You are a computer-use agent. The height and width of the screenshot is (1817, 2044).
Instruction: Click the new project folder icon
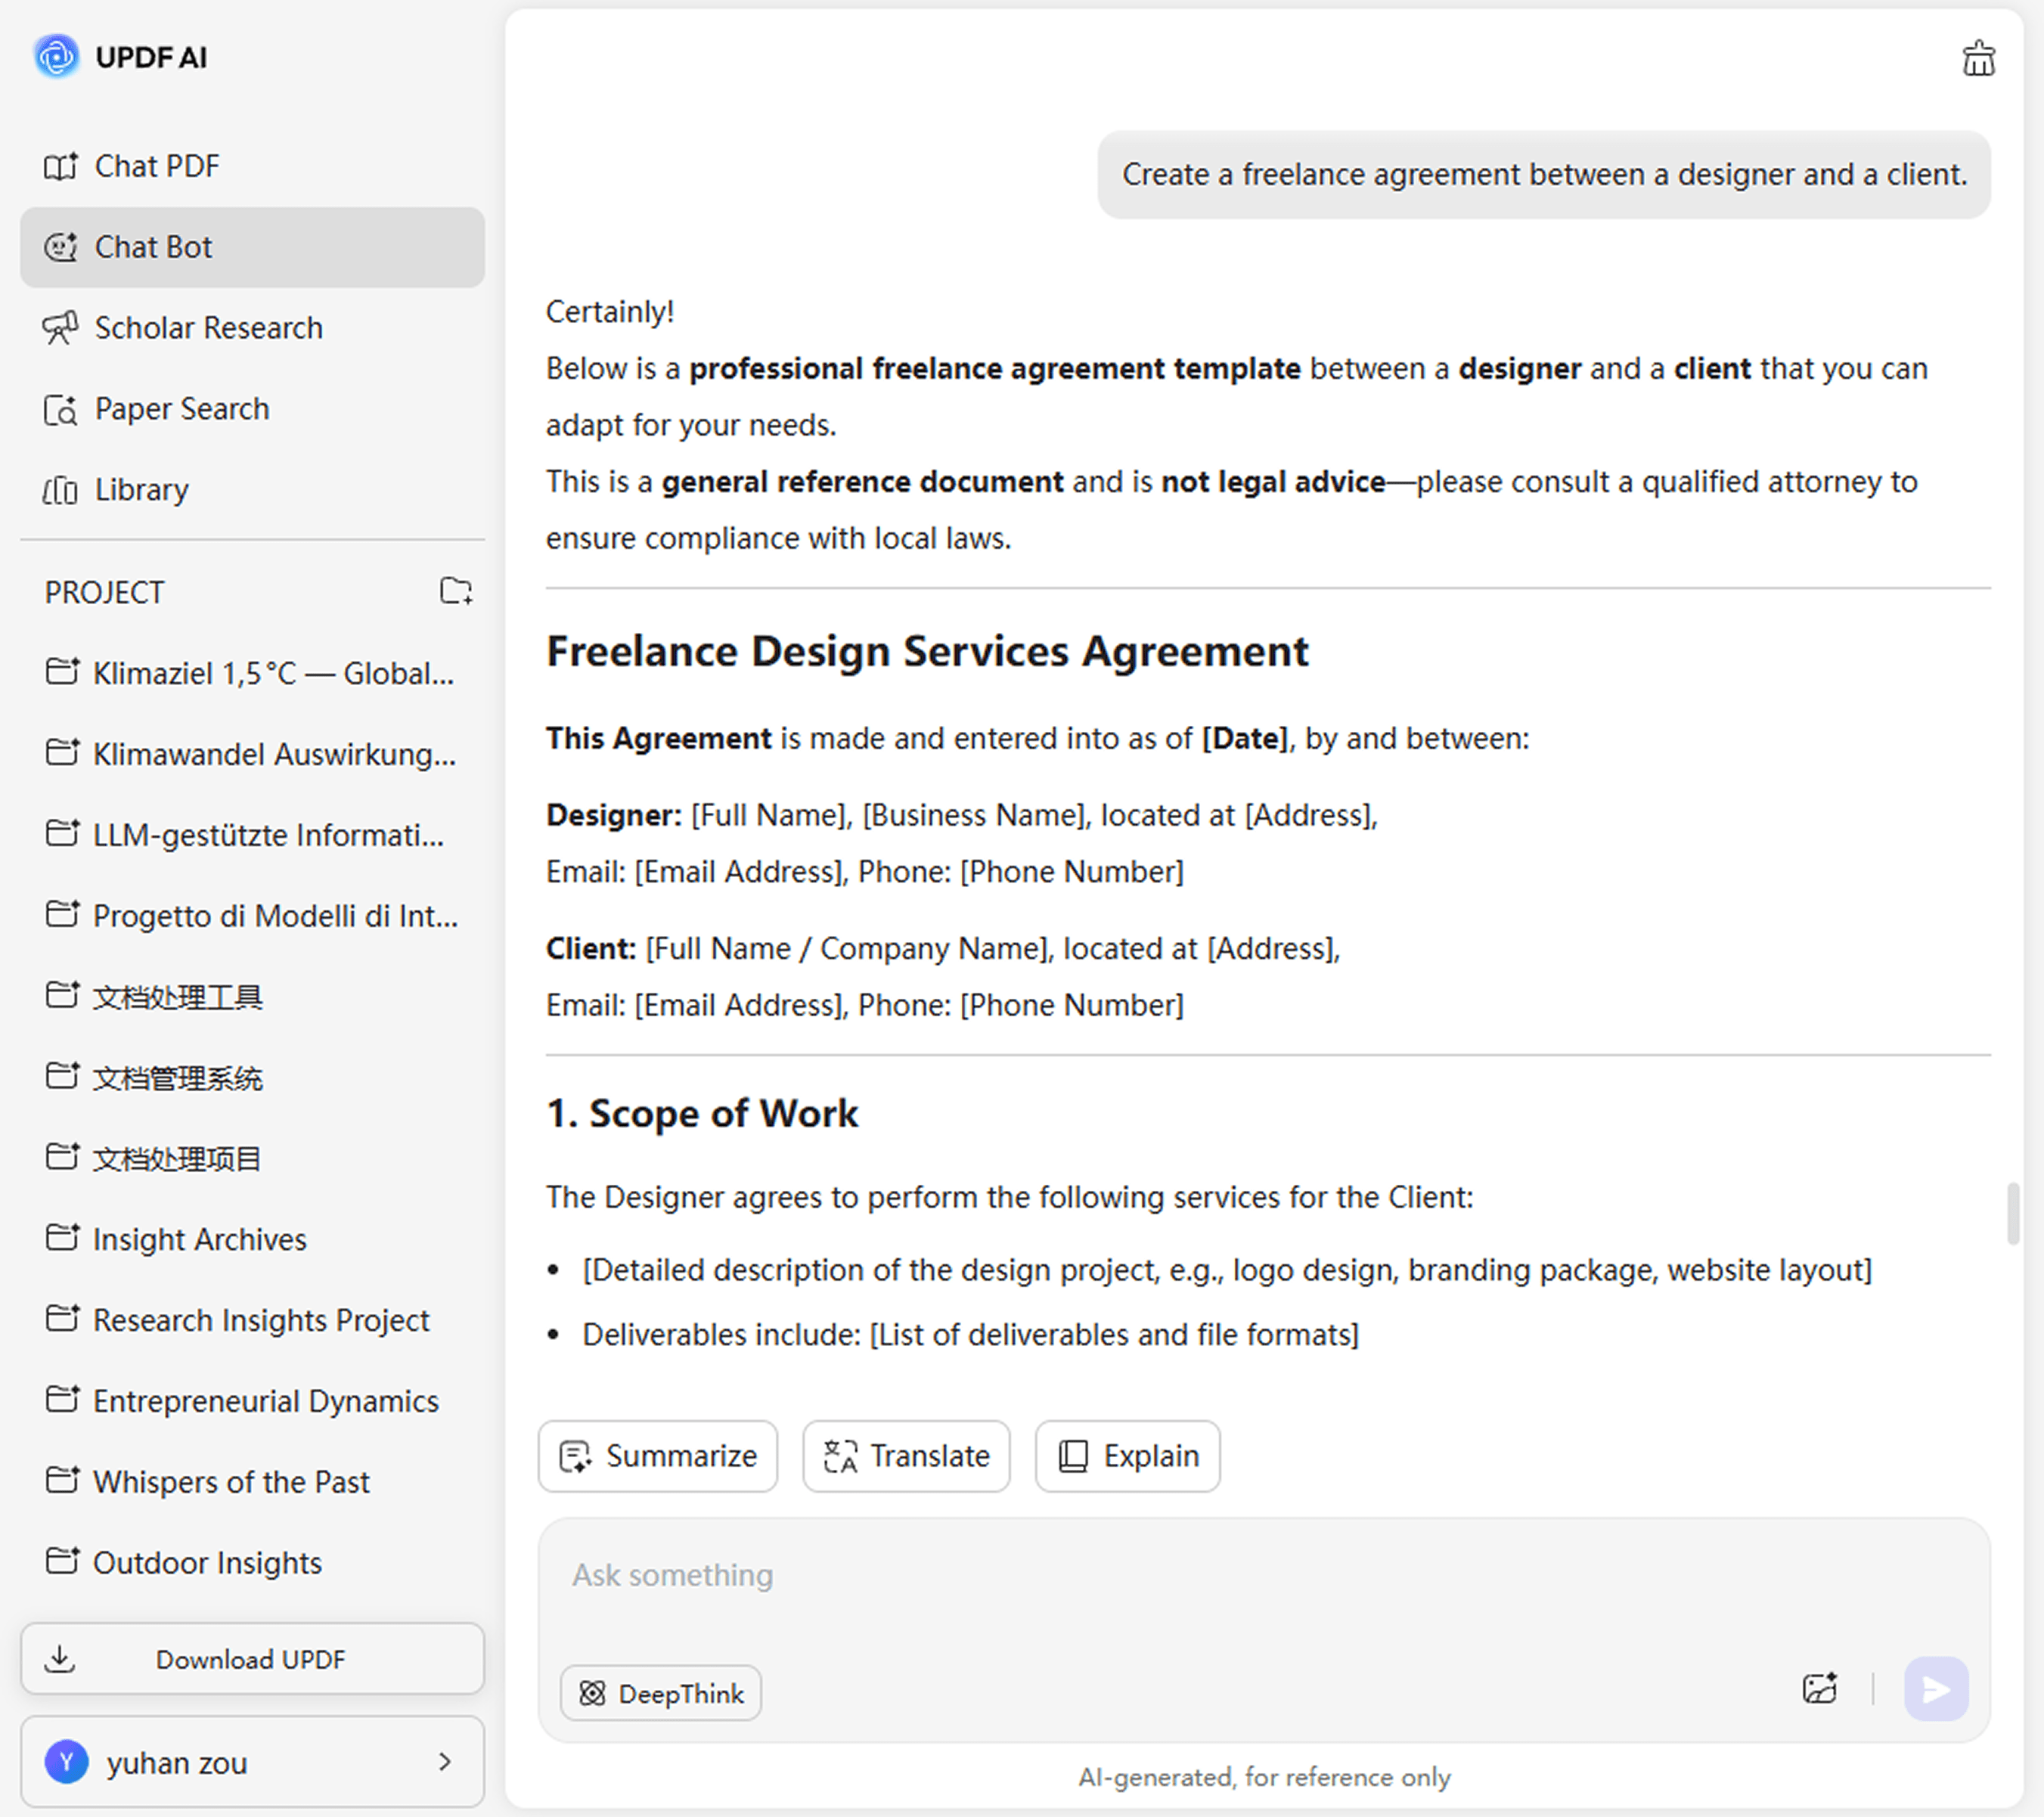456,591
